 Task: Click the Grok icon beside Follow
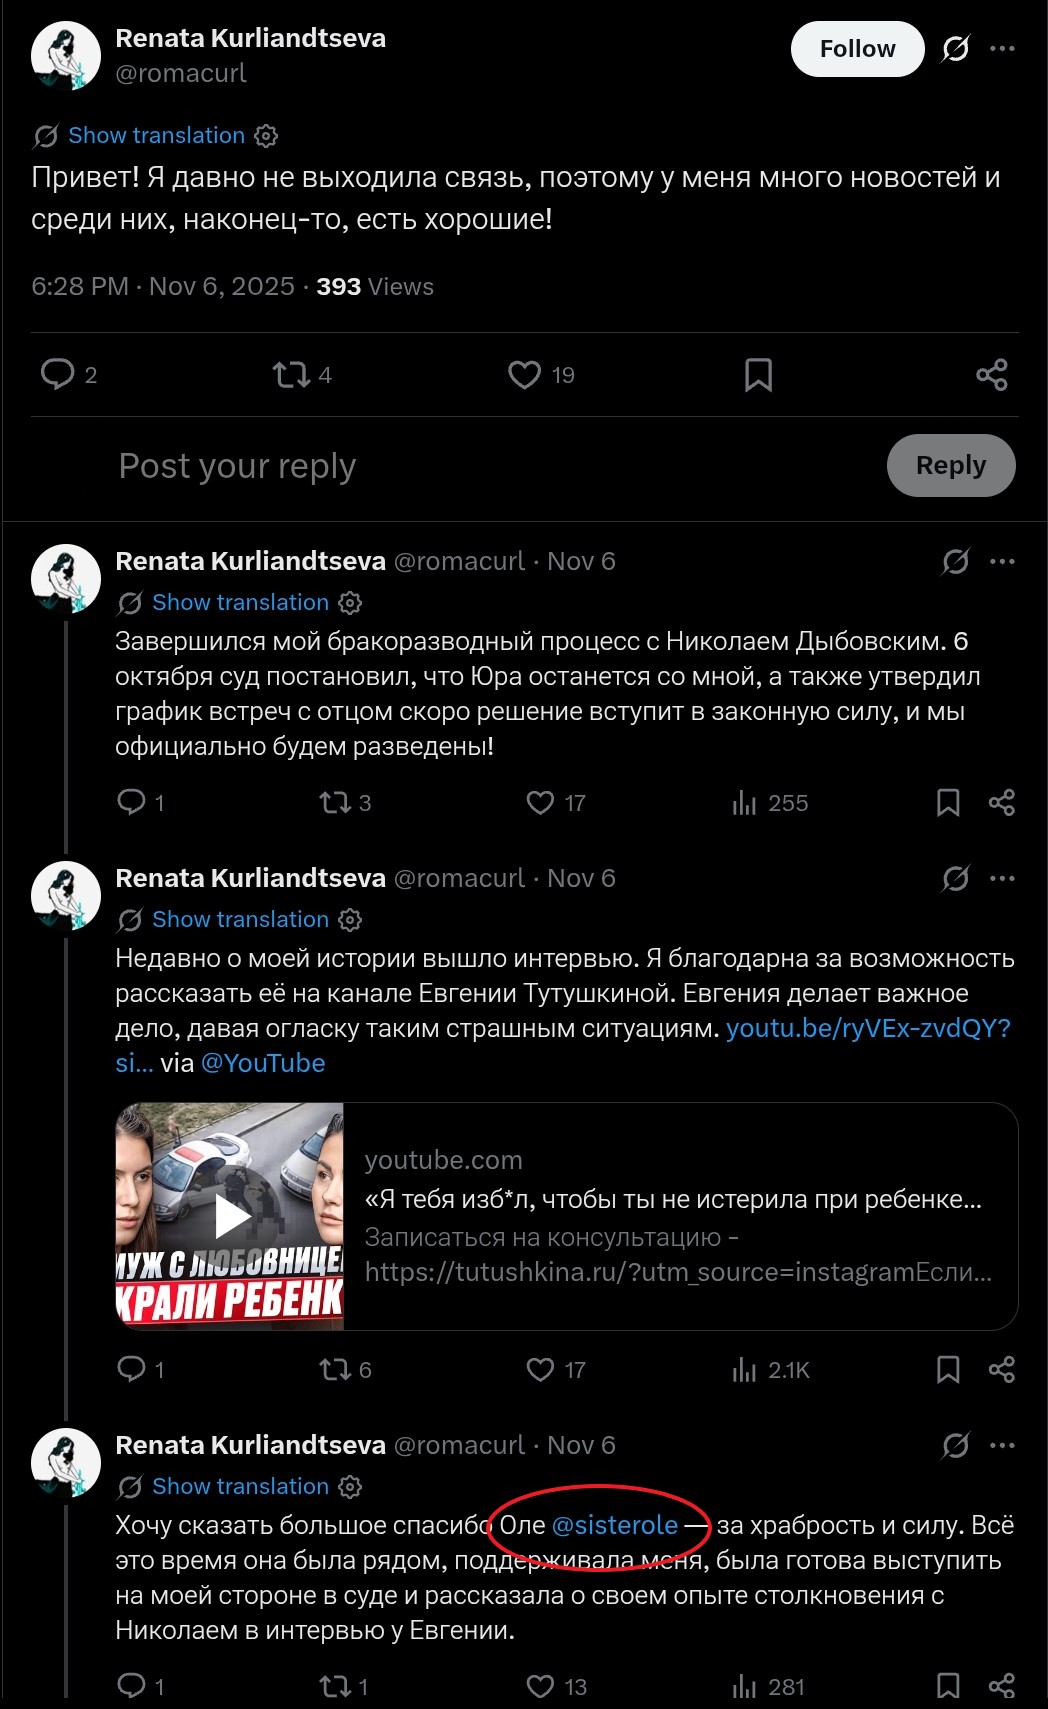955,49
